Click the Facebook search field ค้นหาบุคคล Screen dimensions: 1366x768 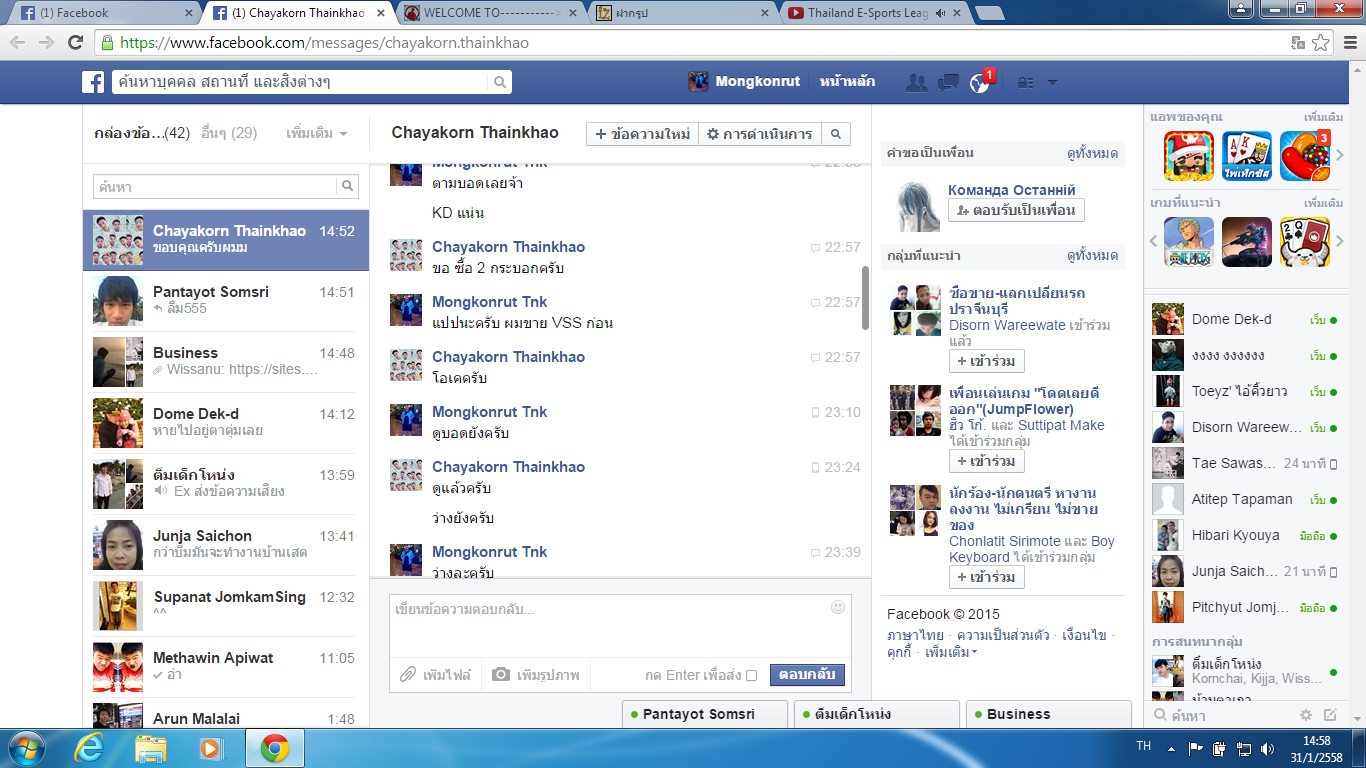(x=299, y=82)
